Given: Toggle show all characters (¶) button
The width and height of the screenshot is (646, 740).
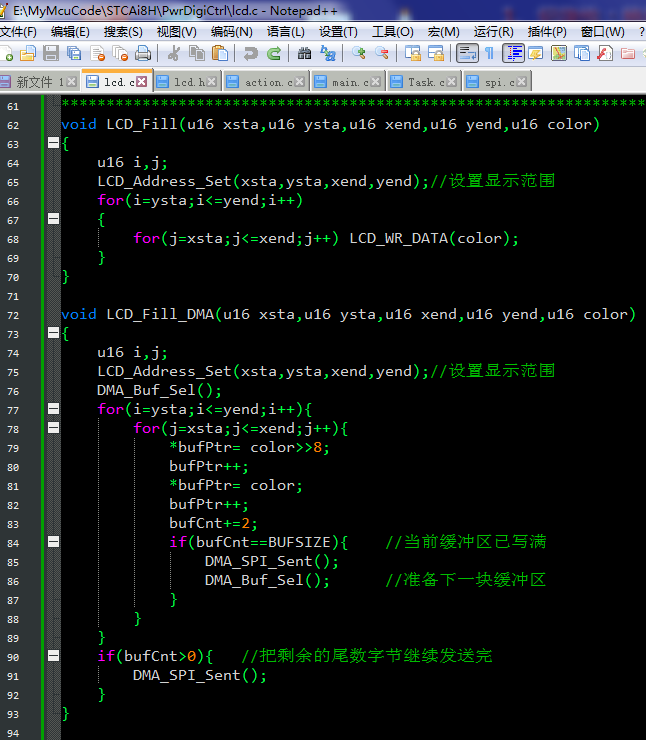Looking at the screenshot, I should click(489, 53).
